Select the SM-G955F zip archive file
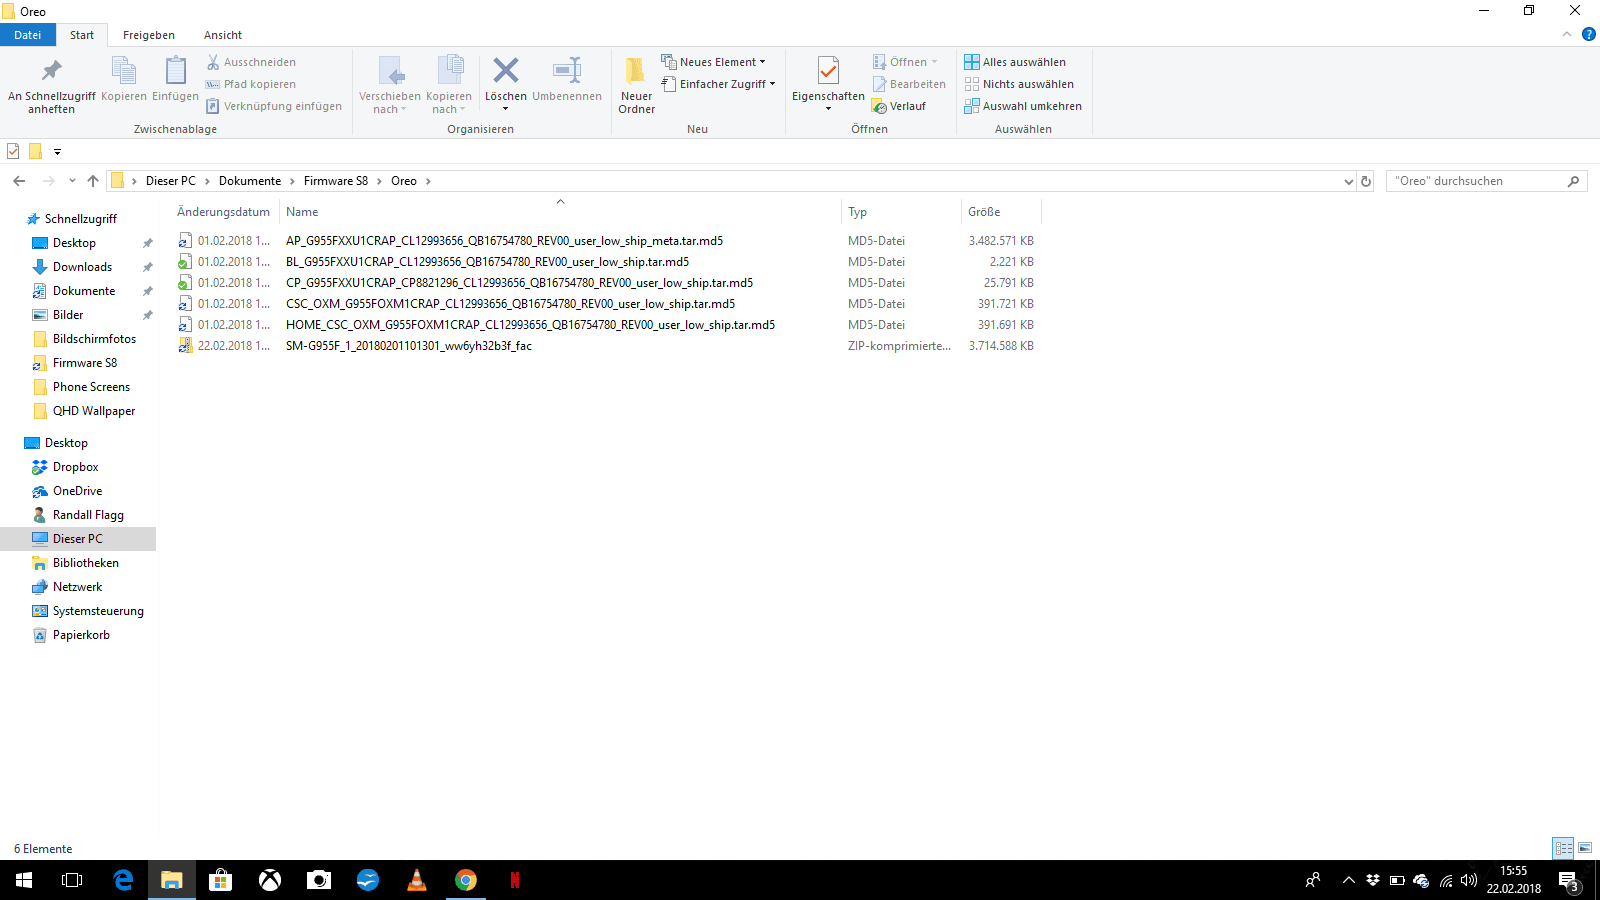This screenshot has height=900, width=1600. [x=409, y=346]
